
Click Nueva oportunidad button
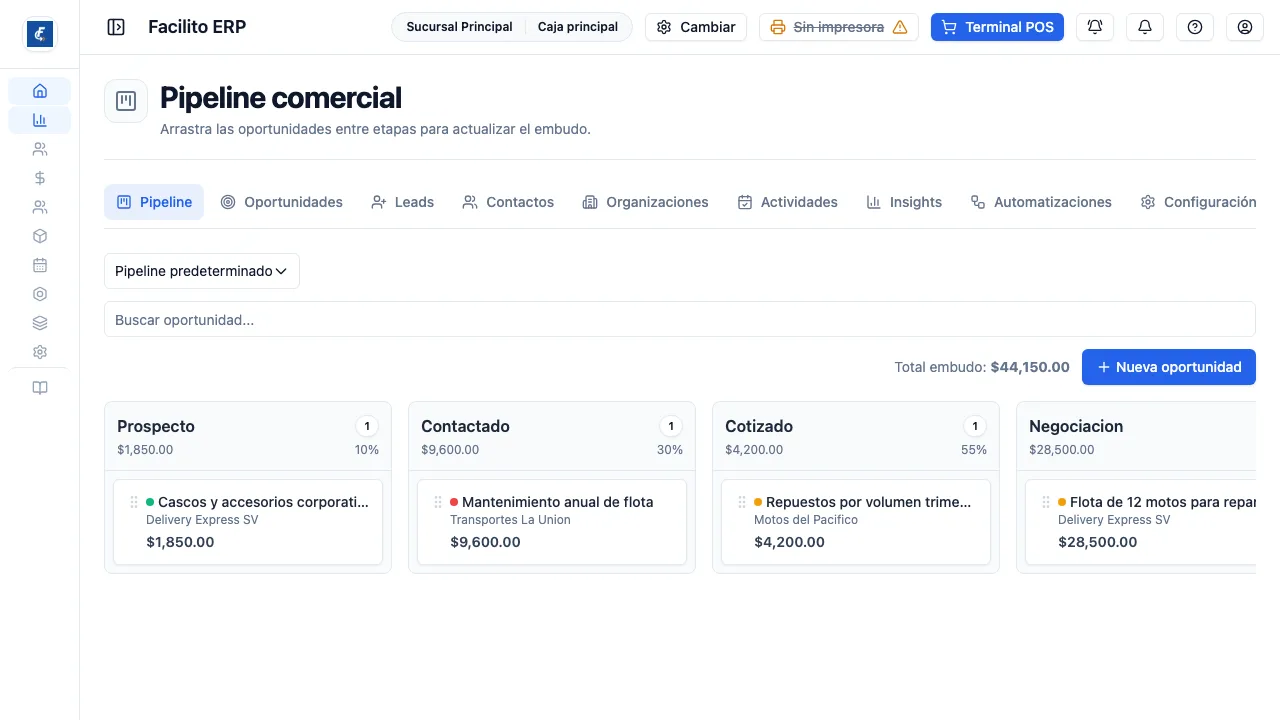click(1169, 367)
